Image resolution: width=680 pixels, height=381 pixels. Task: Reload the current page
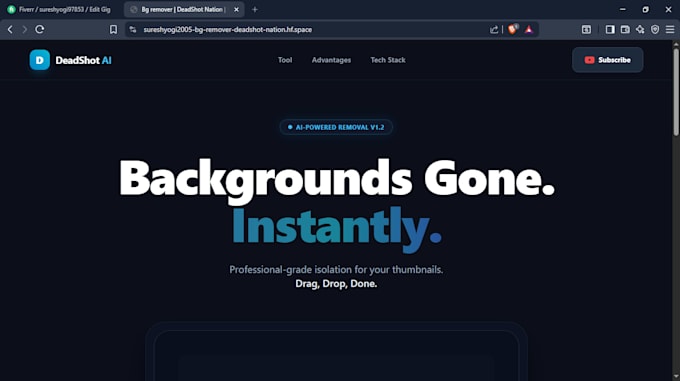pyautogui.click(x=39, y=29)
